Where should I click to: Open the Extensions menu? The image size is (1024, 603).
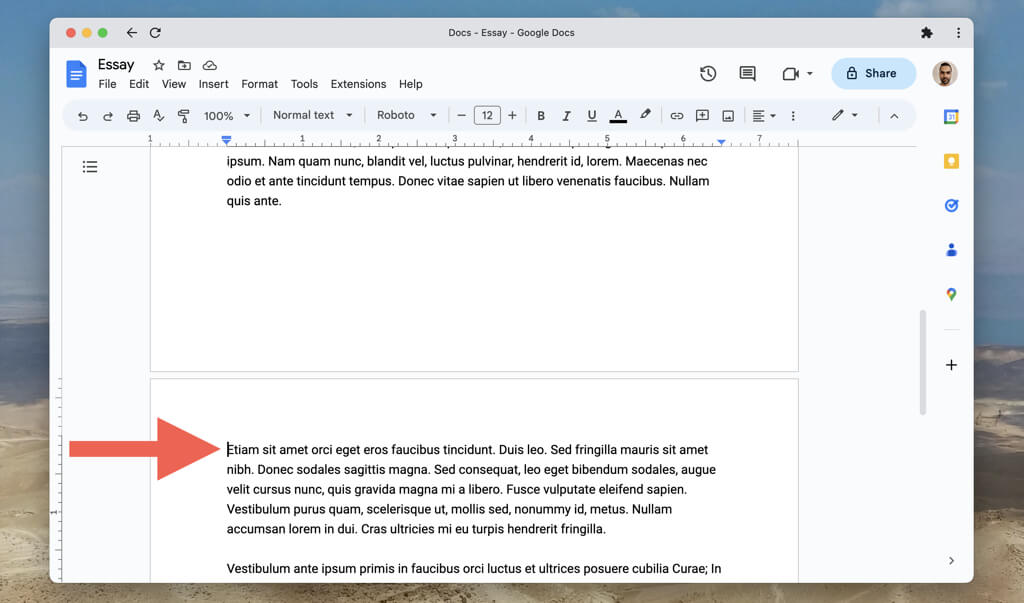(358, 84)
